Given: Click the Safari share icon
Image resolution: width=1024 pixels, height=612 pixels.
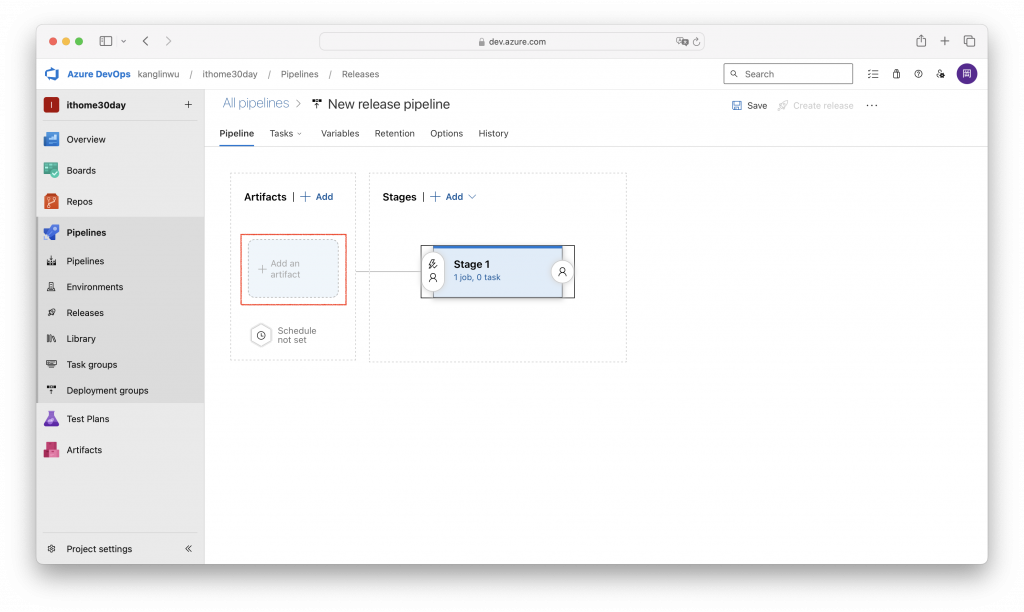Looking at the screenshot, I should [921, 41].
